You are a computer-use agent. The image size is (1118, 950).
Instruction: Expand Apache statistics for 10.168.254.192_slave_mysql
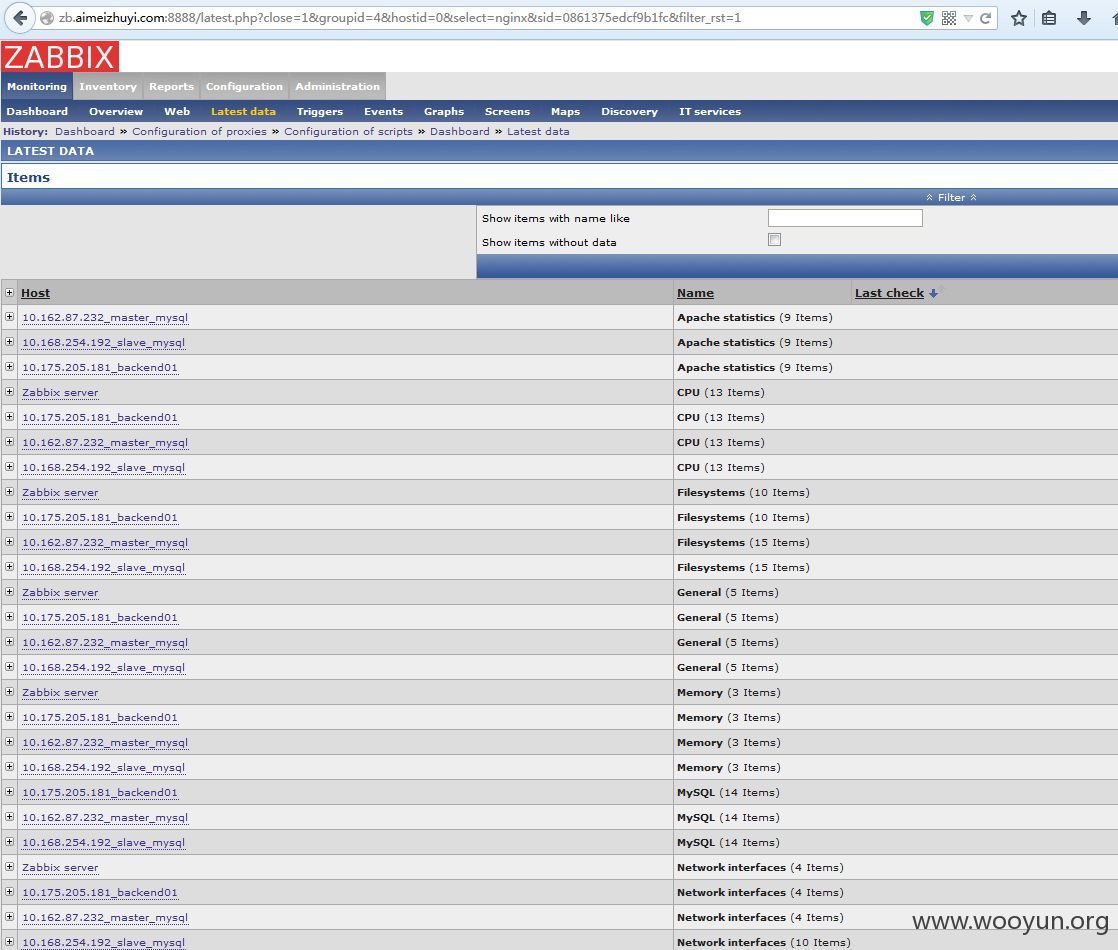pos(9,342)
